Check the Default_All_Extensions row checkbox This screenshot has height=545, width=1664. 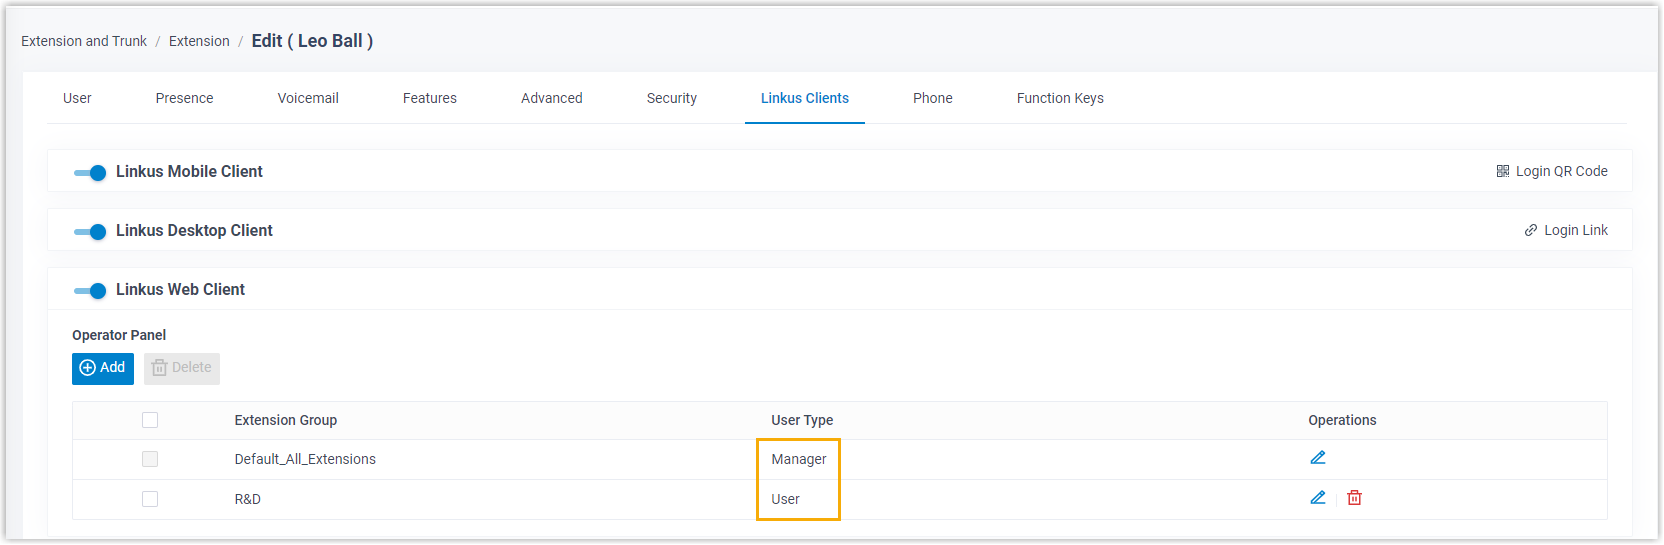(x=150, y=459)
